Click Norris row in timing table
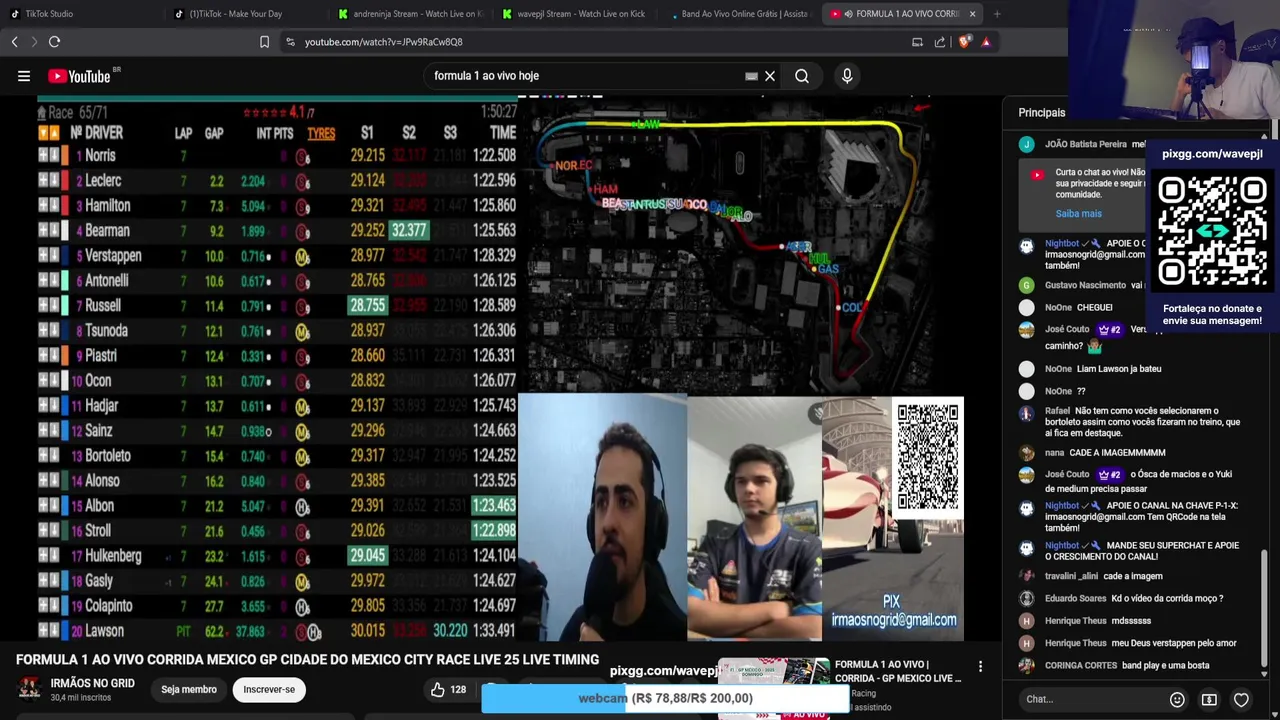 click(x=278, y=156)
